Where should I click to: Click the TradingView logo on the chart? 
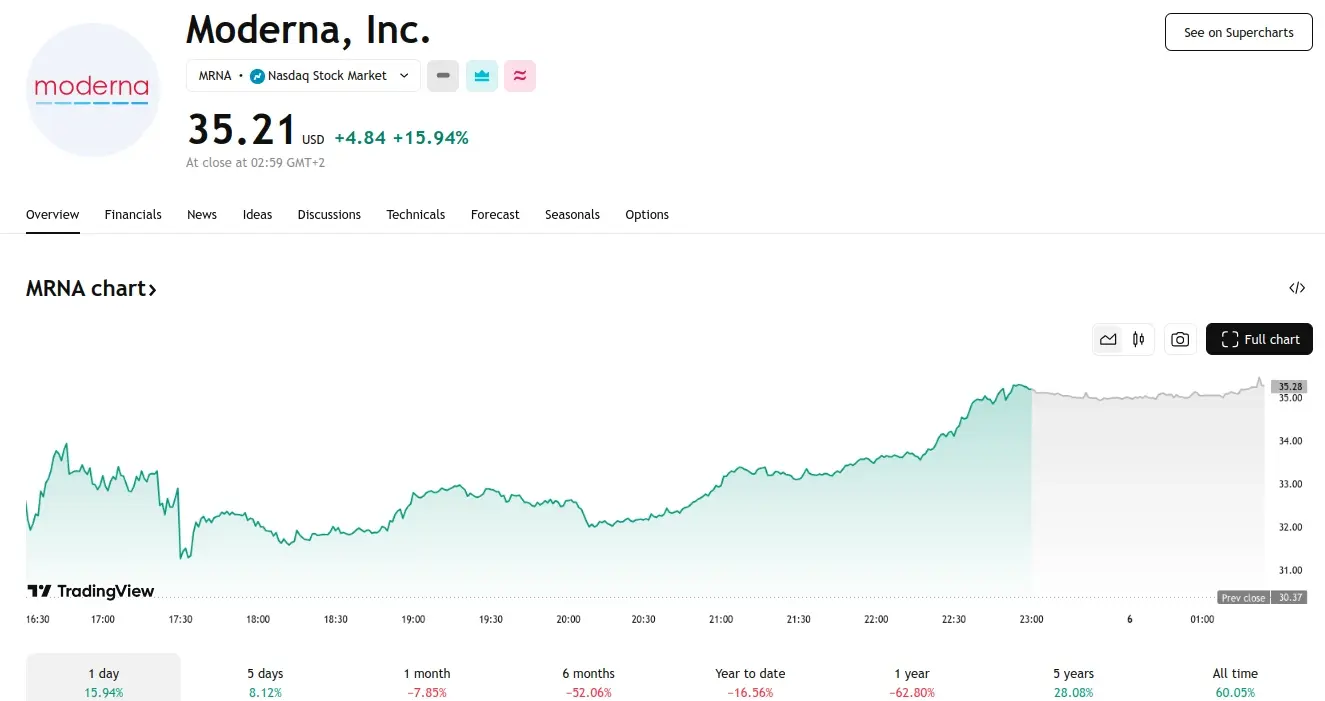90,590
